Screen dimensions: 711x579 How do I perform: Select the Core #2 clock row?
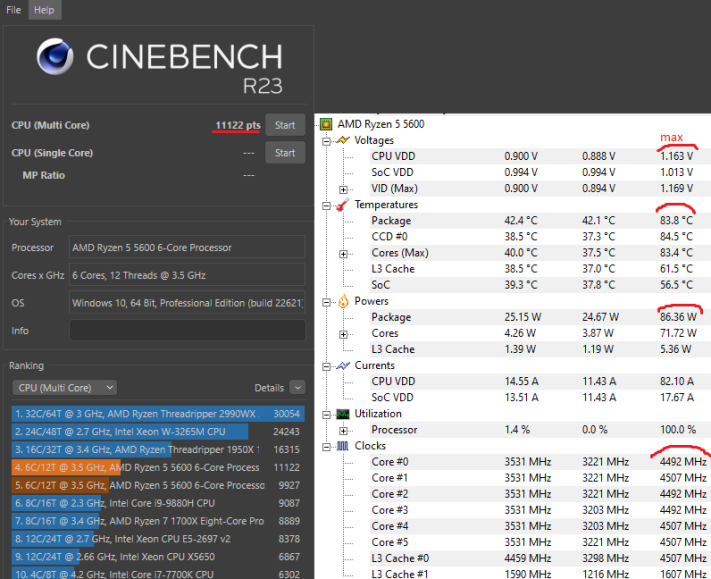pyautogui.click(x=540, y=494)
